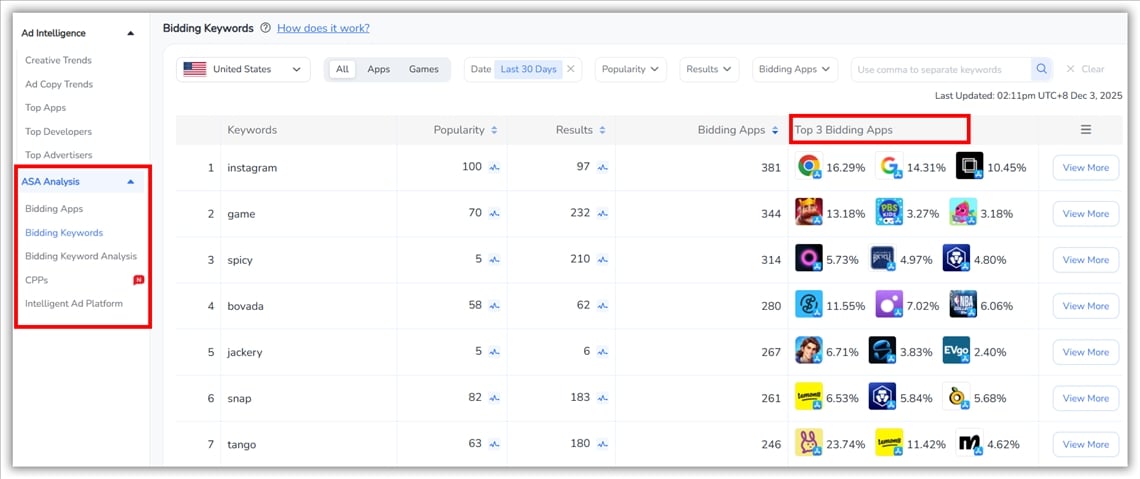Open the How does it work link
The image size is (1140, 479).
pyautogui.click(x=323, y=29)
